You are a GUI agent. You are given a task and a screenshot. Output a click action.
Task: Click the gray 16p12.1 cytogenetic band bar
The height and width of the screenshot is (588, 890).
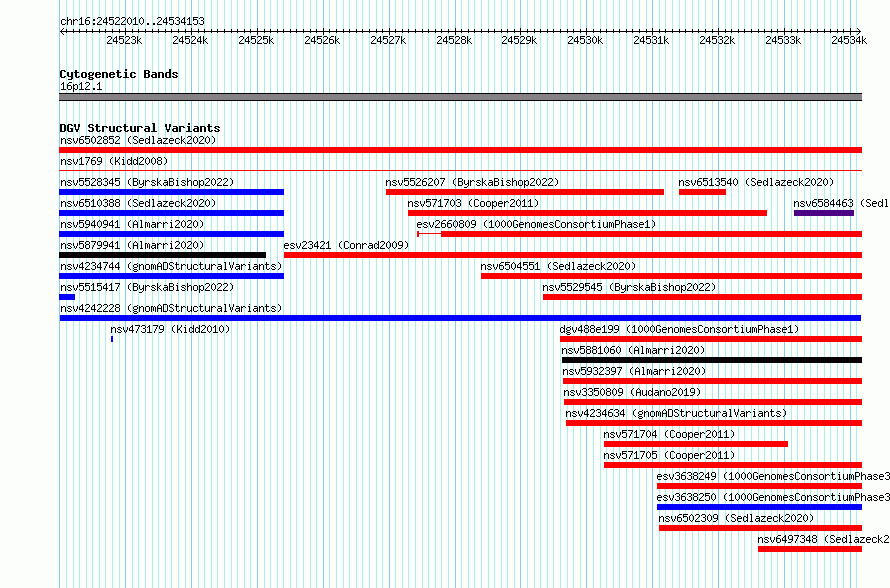pyautogui.click(x=460, y=97)
